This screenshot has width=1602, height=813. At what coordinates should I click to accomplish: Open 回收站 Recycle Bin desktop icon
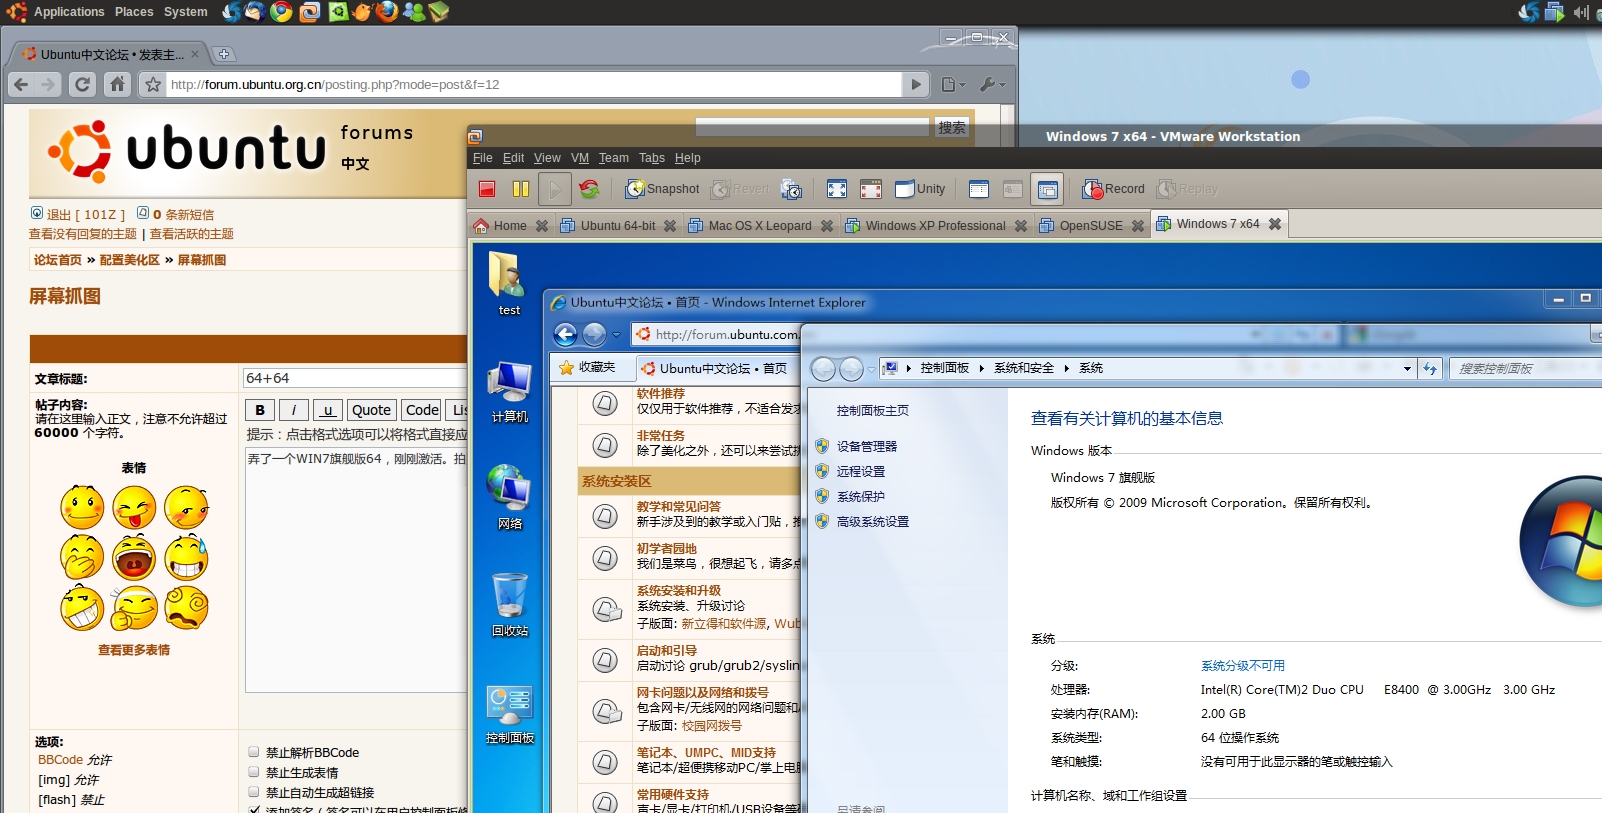point(510,604)
